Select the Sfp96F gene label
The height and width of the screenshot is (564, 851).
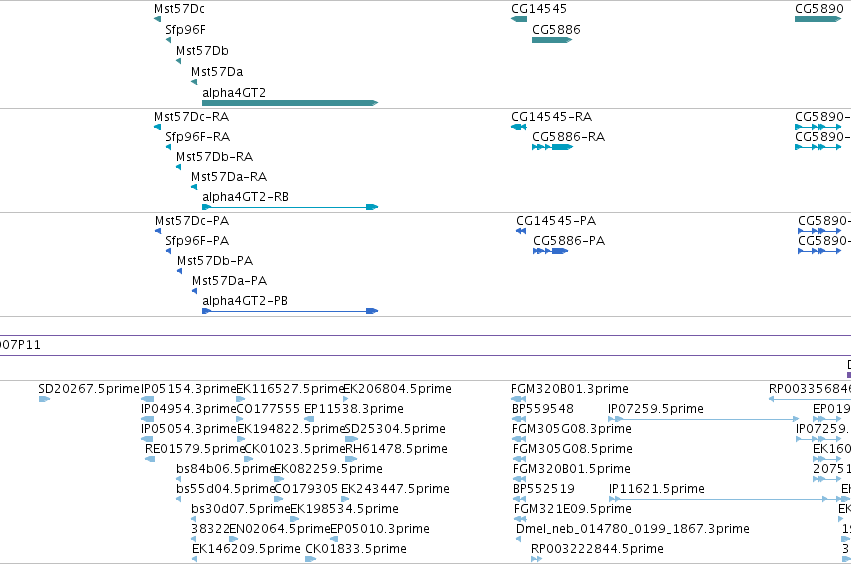(x=185, y=30)
